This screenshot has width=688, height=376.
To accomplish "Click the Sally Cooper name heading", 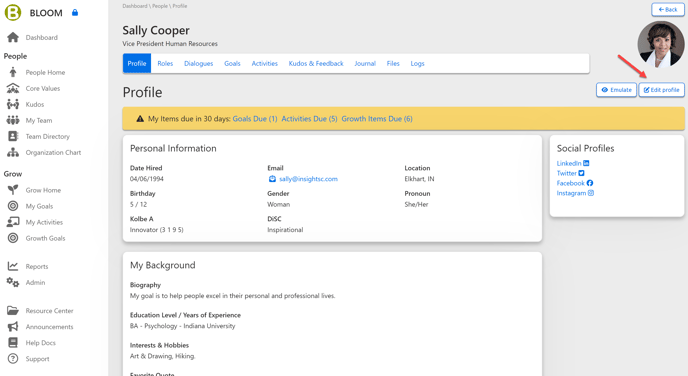I will 156,30.
